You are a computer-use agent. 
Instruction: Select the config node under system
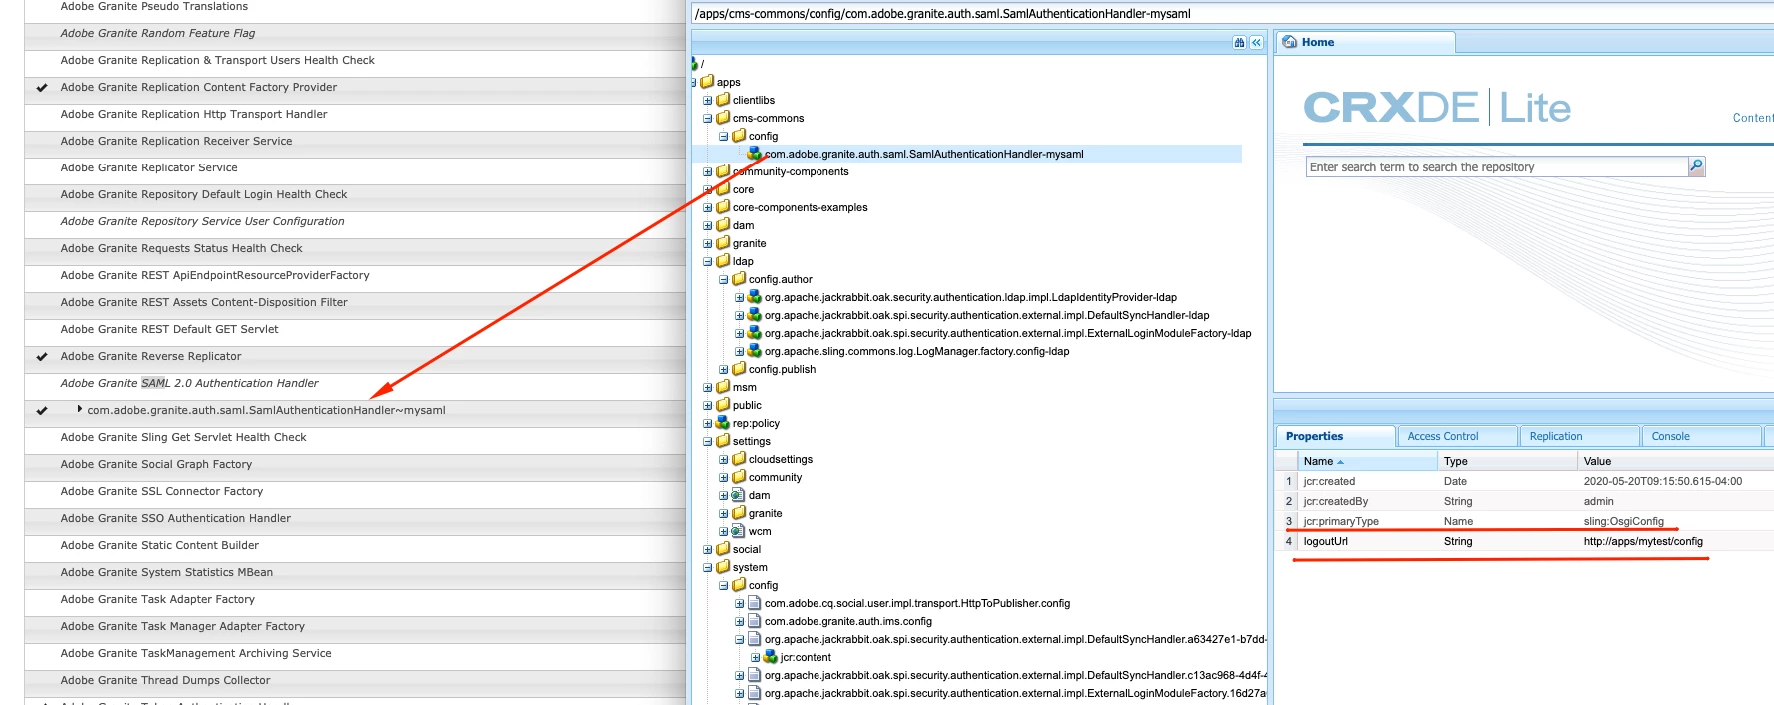tap(763, 585)
